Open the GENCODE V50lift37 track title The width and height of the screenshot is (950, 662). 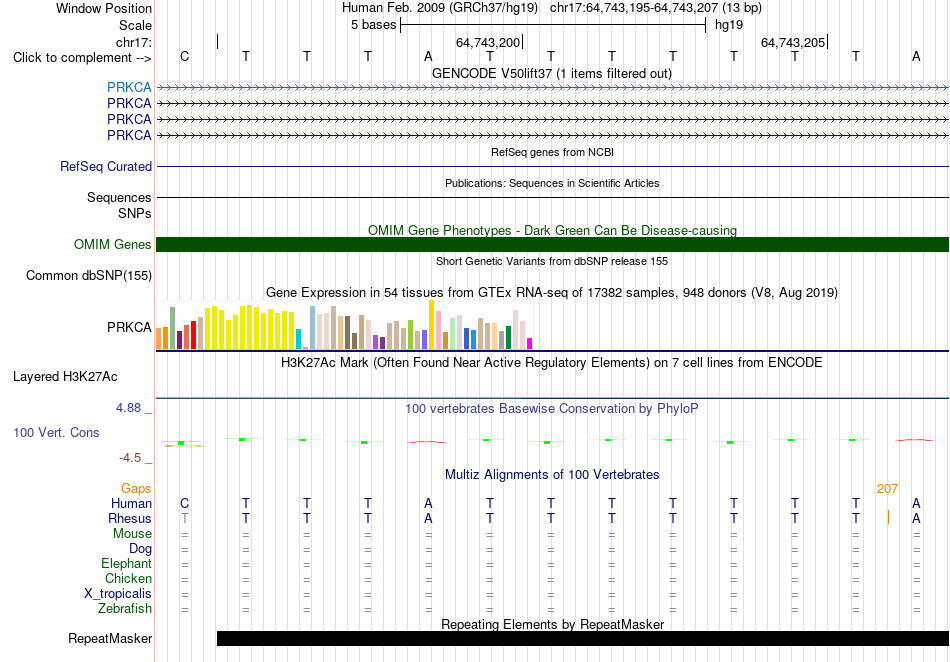click(552, 73)
